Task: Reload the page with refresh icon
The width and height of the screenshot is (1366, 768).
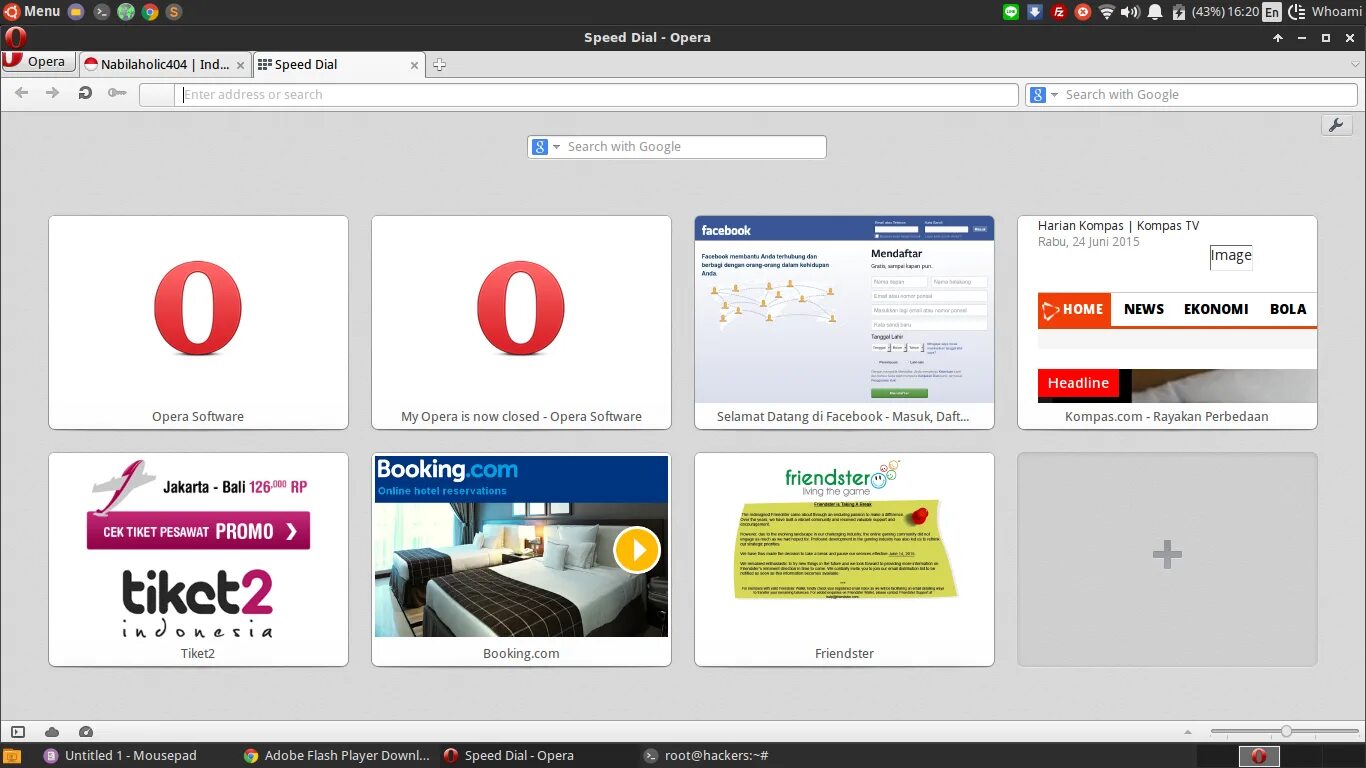Action: tap(85, 93)
